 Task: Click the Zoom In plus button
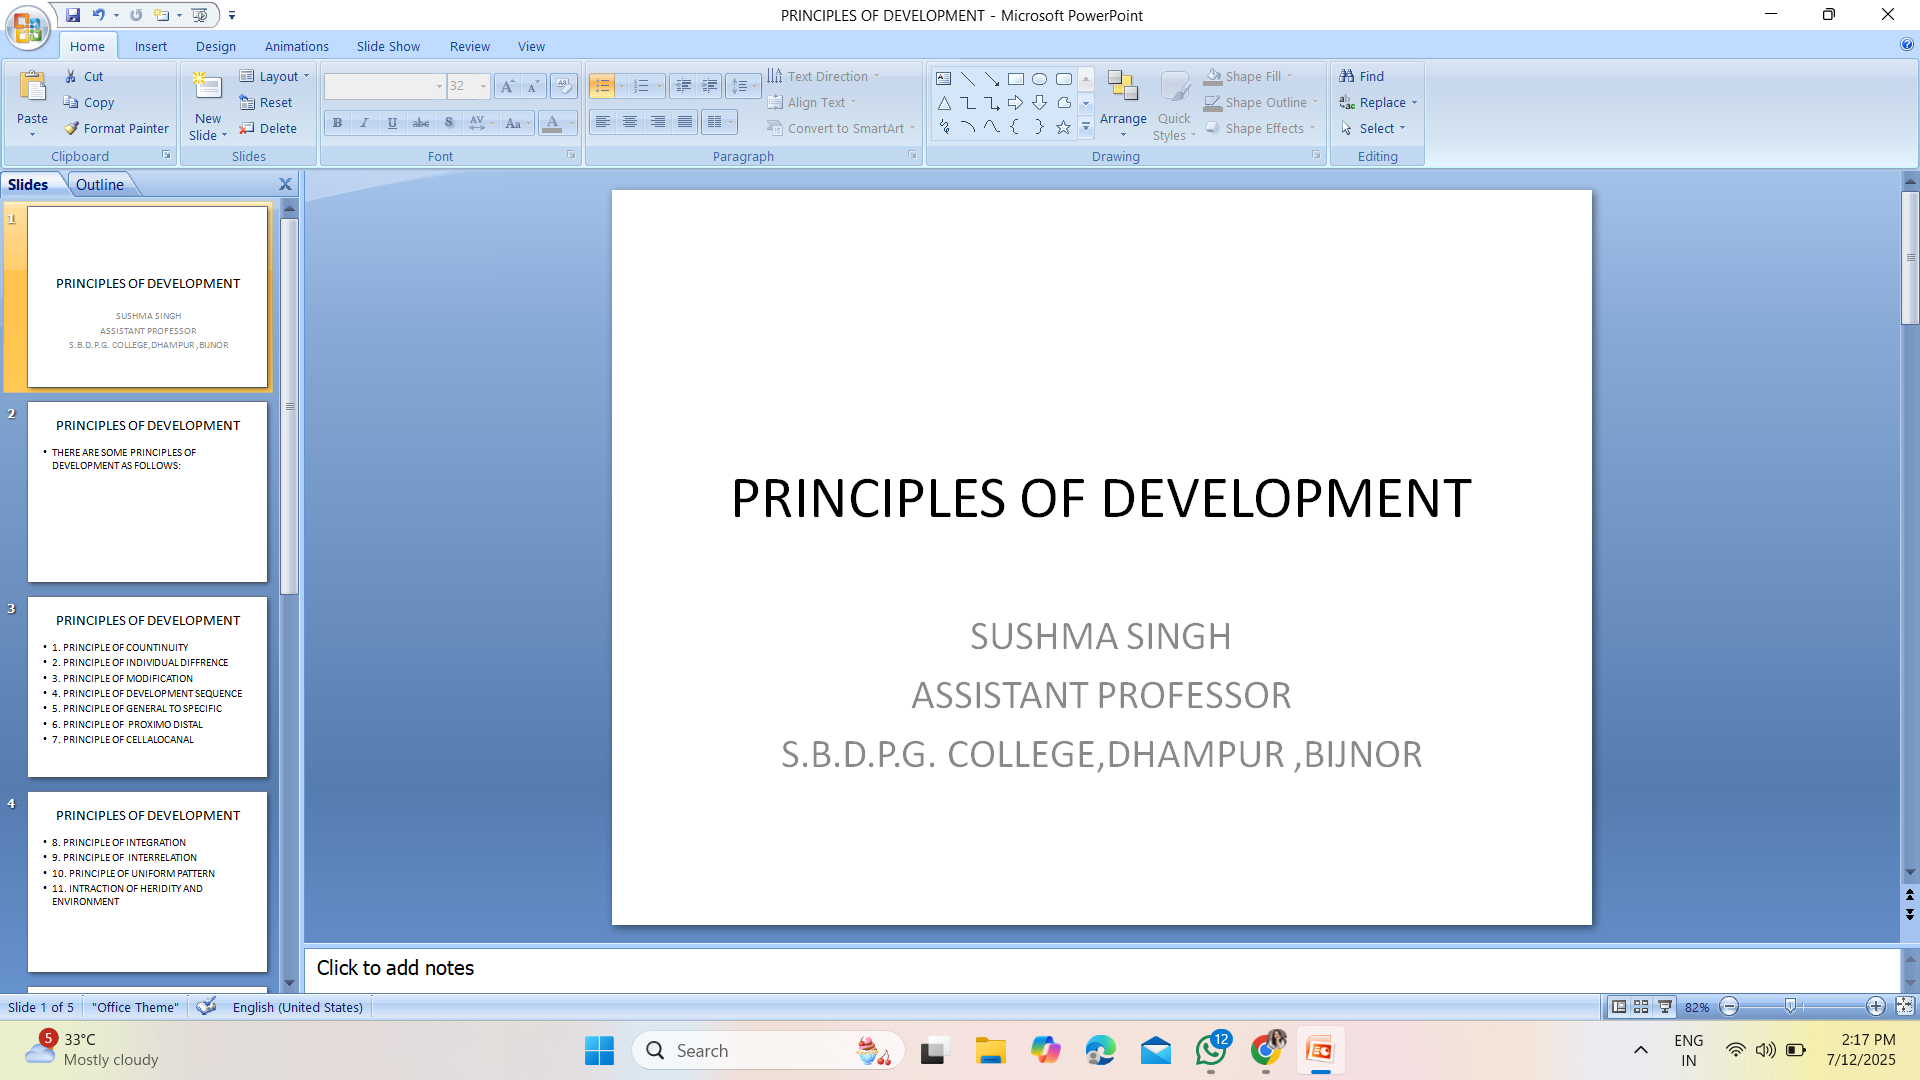click(x=1876, y=1006)
